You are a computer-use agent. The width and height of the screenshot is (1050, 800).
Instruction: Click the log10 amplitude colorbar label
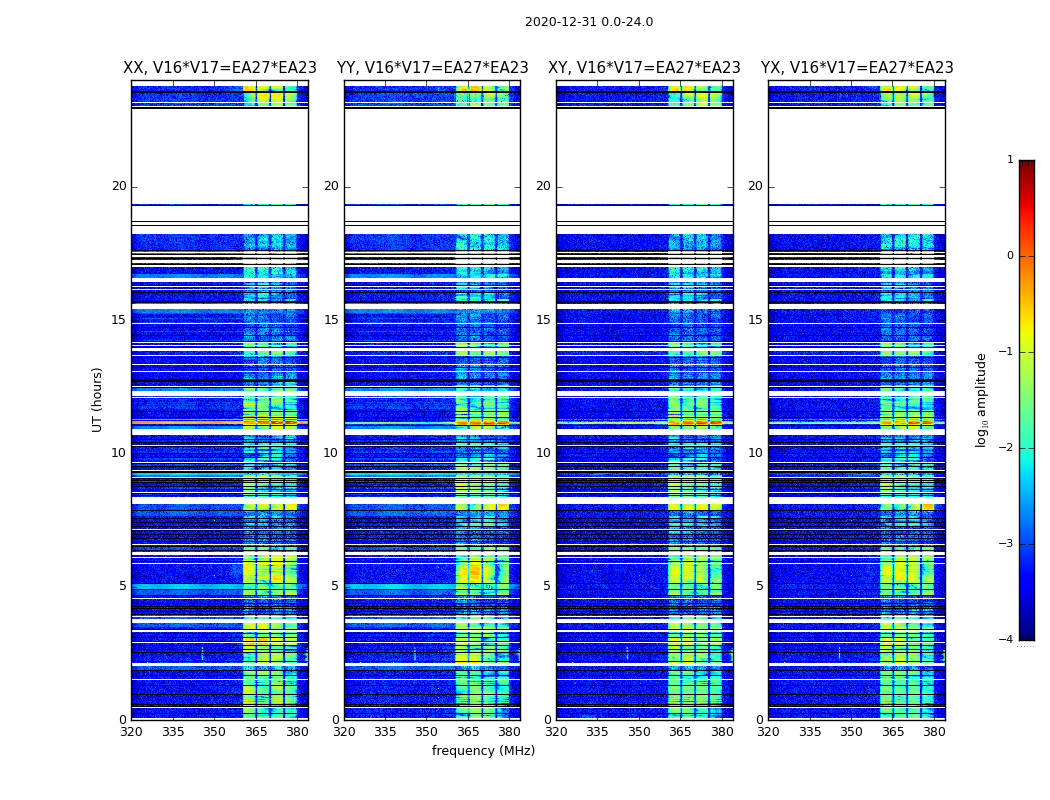tap(981, 400)
